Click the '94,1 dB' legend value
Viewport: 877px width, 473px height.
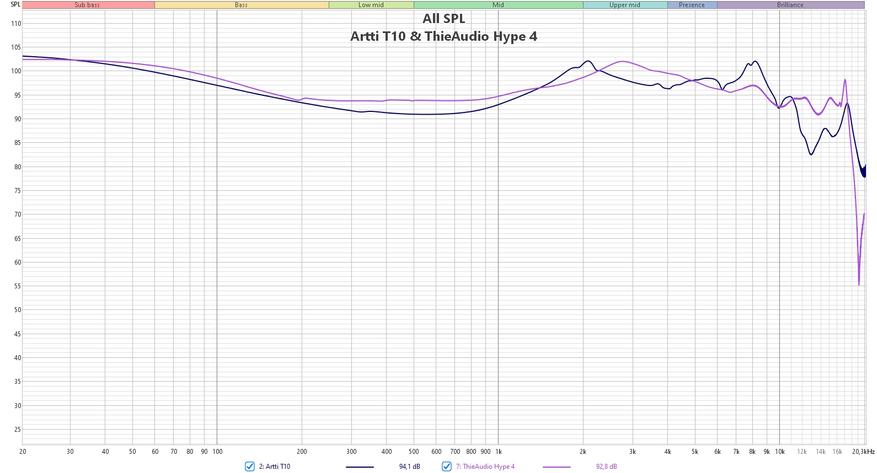(409, 466)
